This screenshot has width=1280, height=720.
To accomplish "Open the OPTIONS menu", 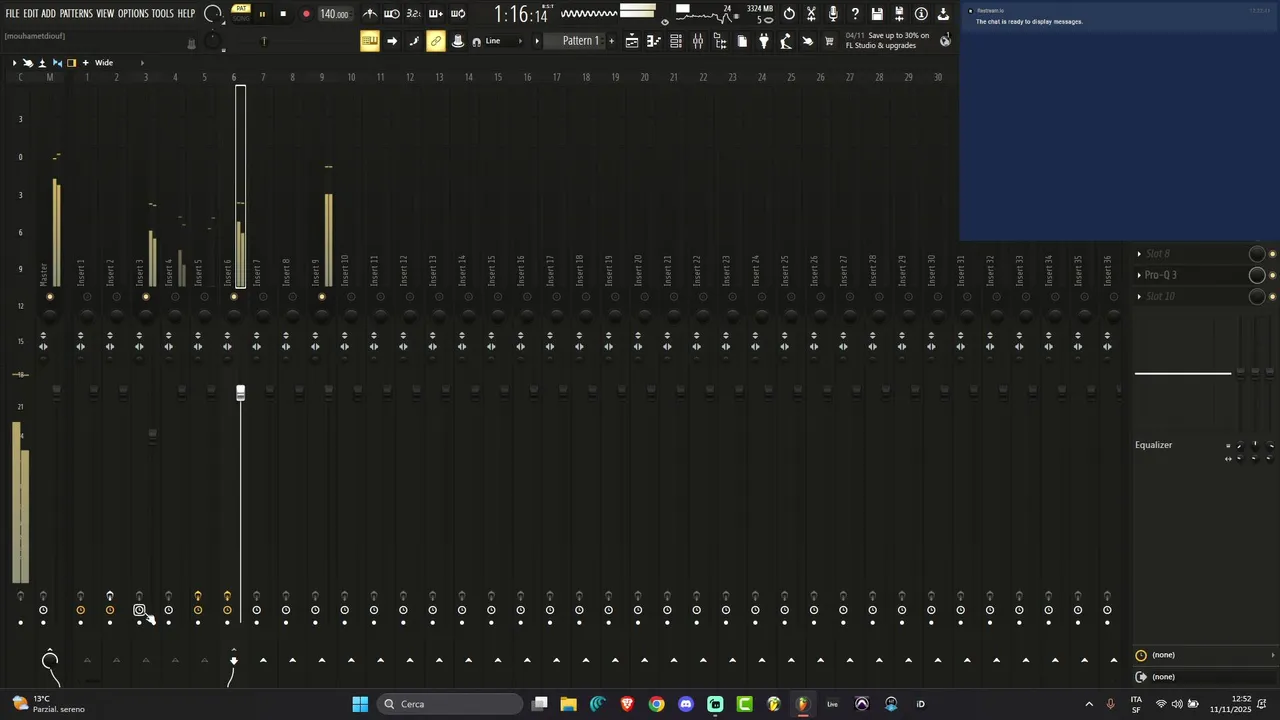I will click(x=133, y=14).
